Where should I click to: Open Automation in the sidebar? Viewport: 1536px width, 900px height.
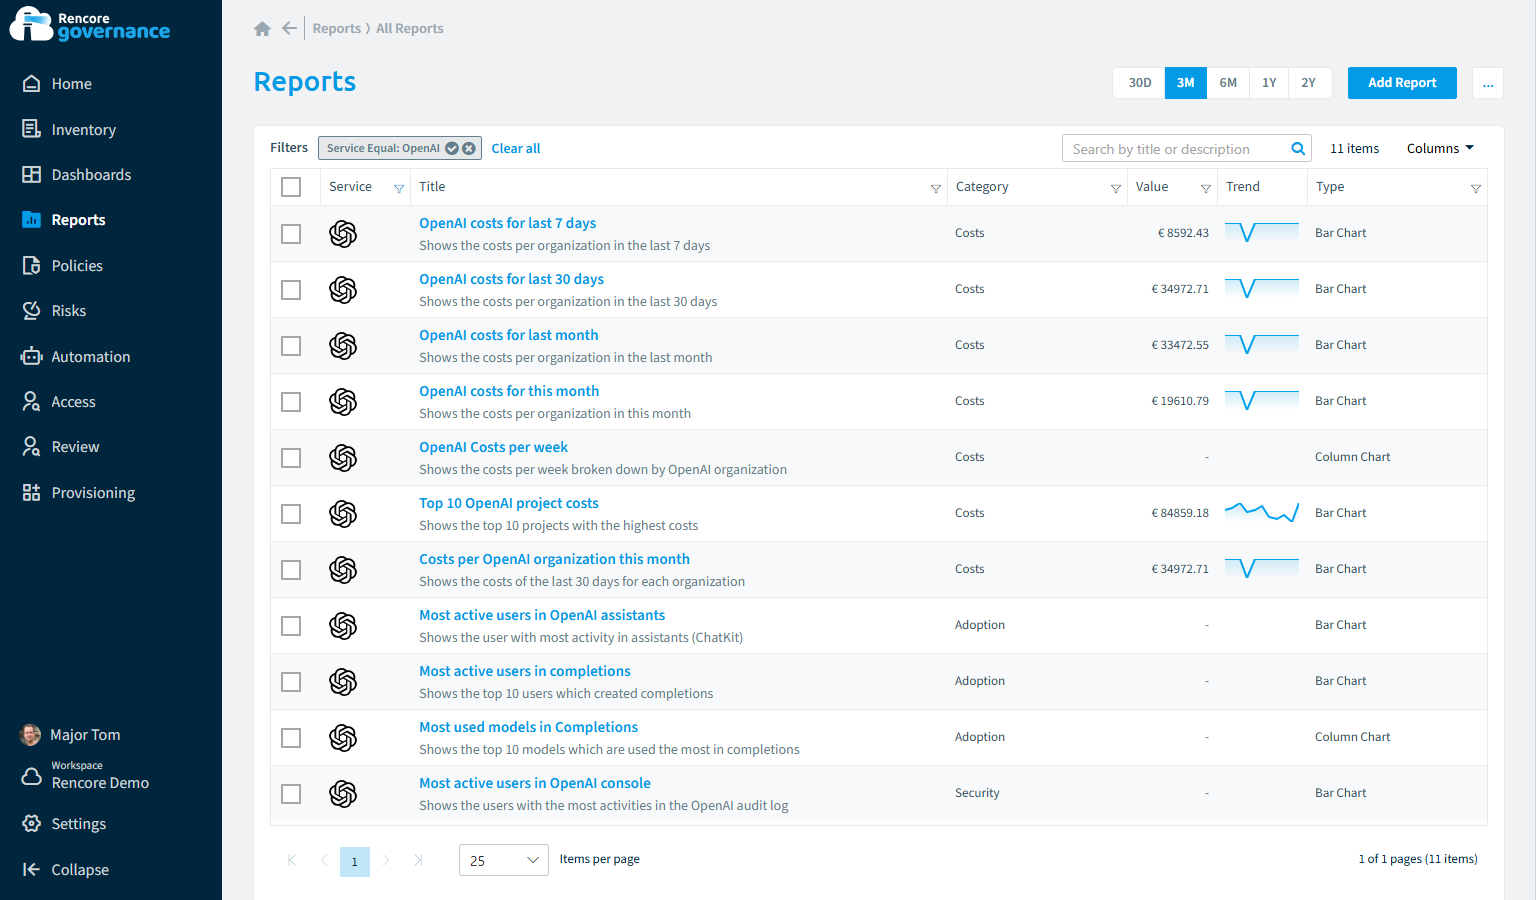click(90, 357)
